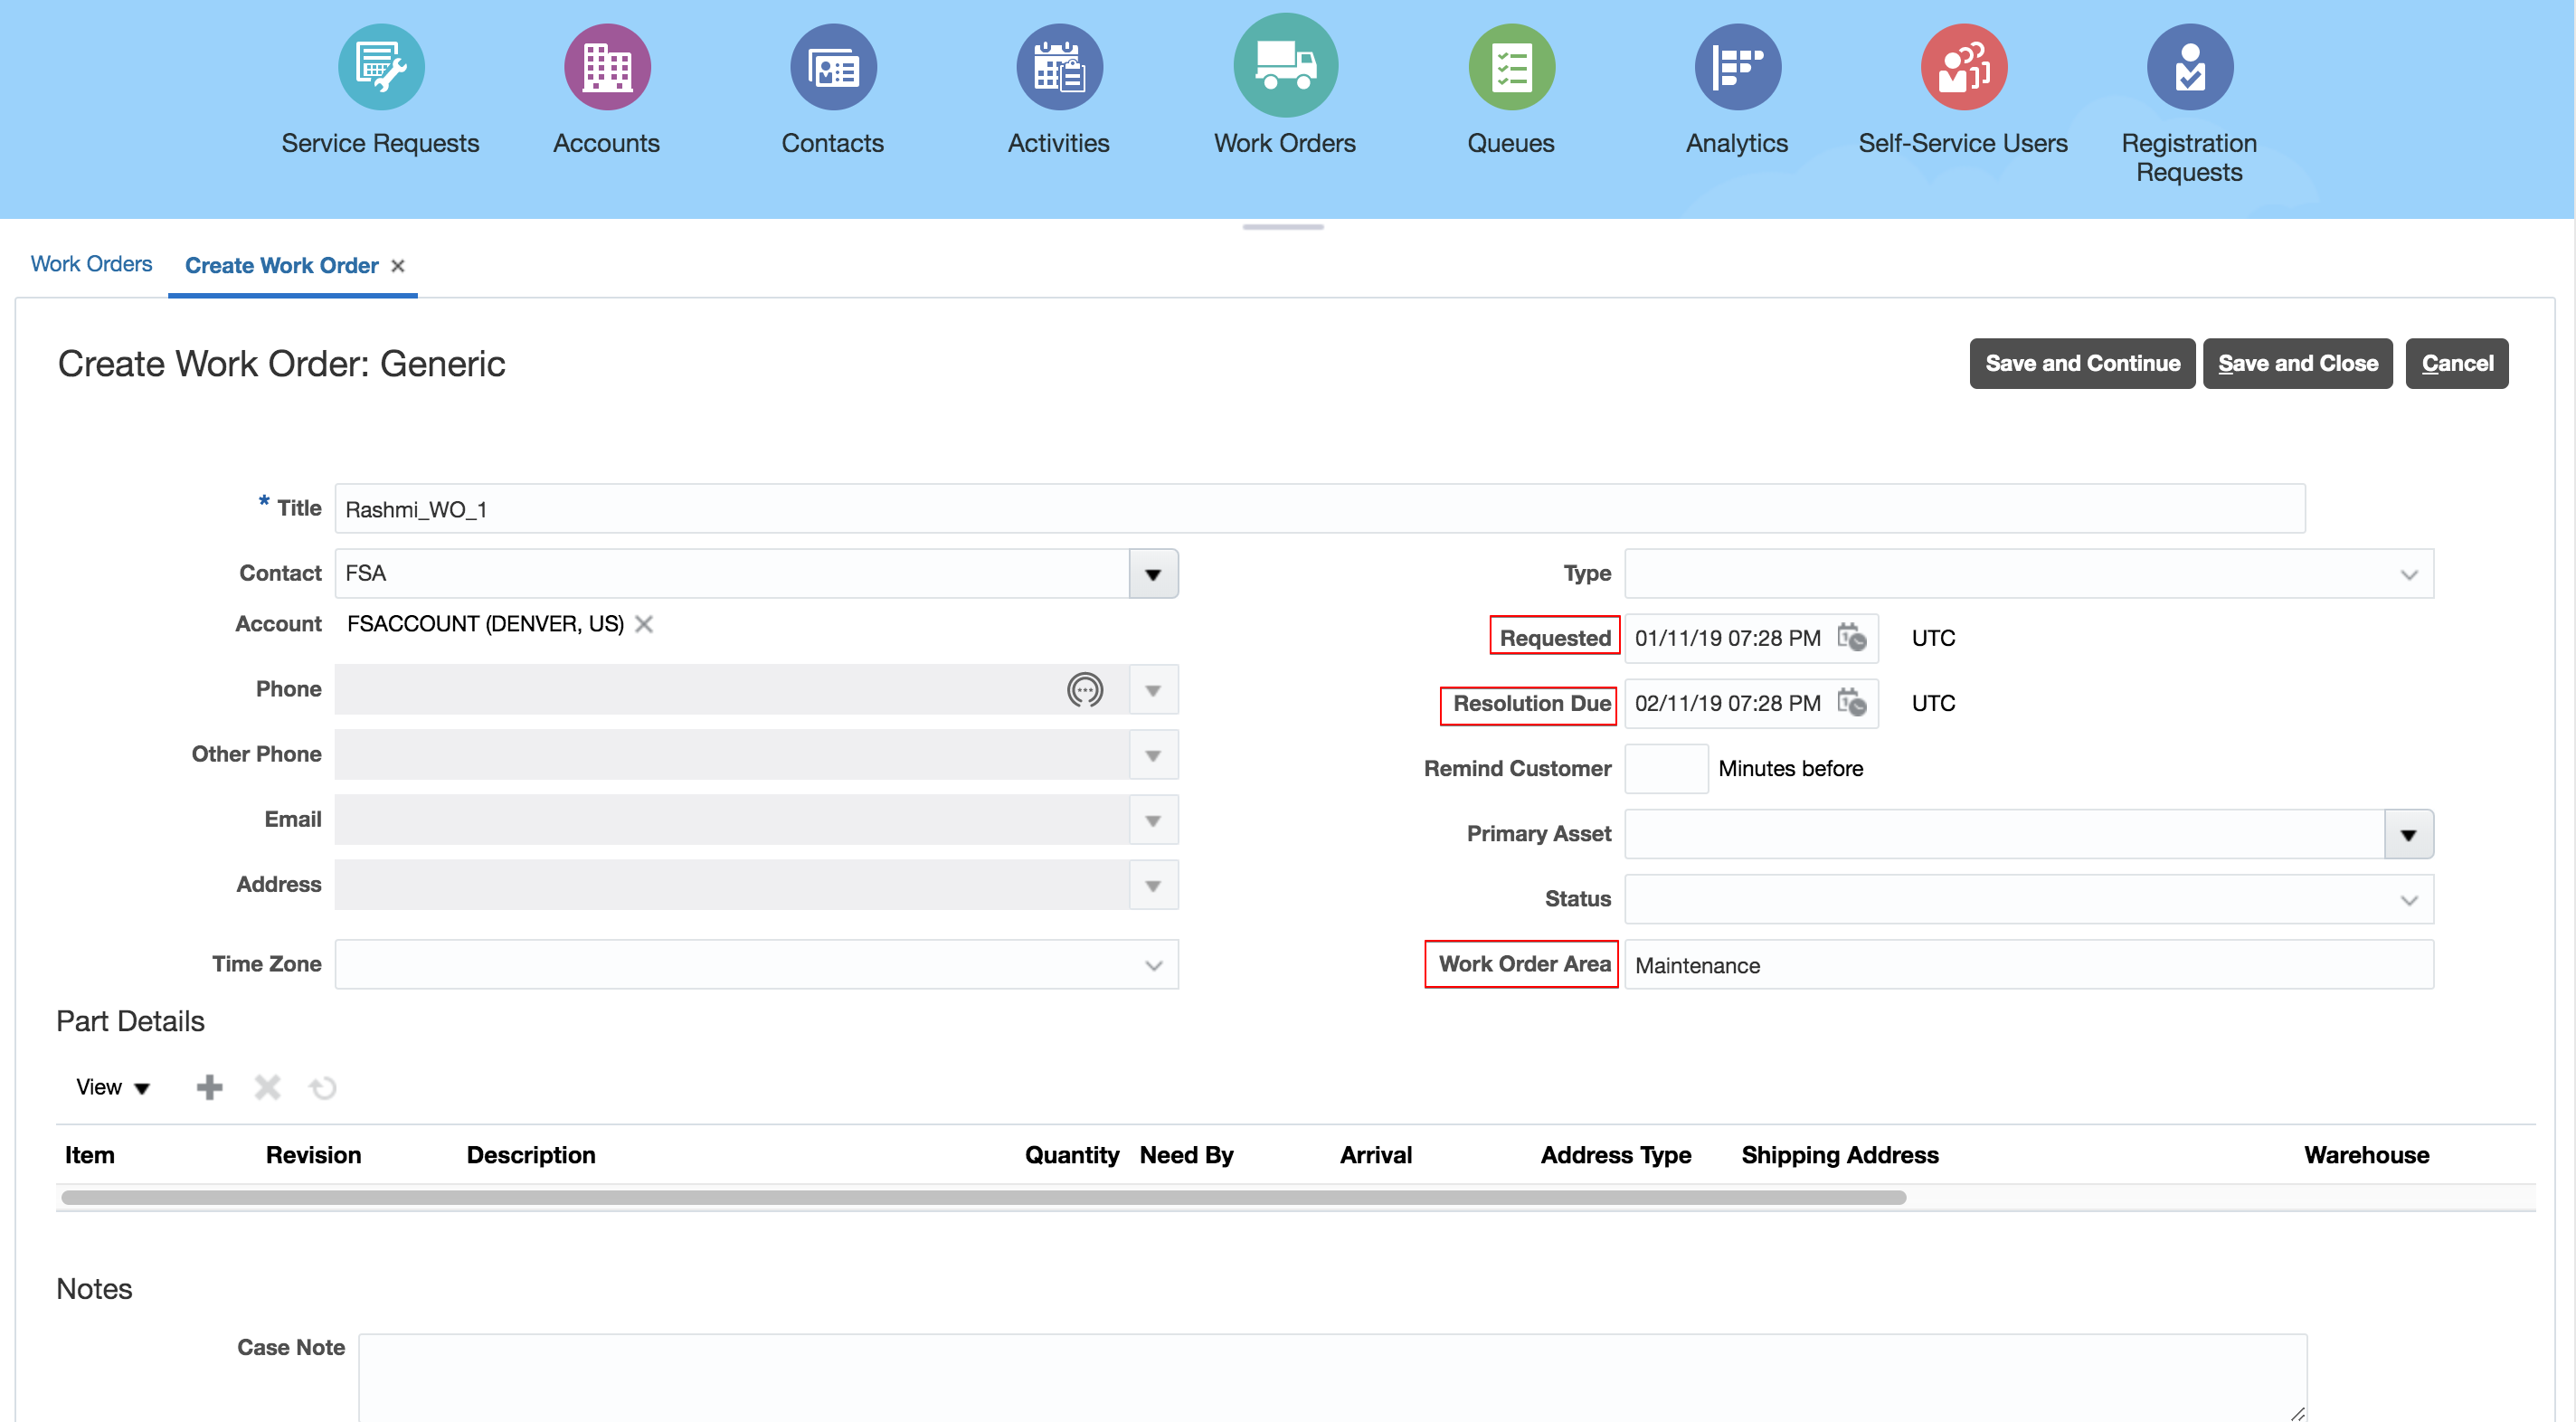Open the View menu in Part Details
The height and width of the screenshot is (1422, 2576).
112,1087
